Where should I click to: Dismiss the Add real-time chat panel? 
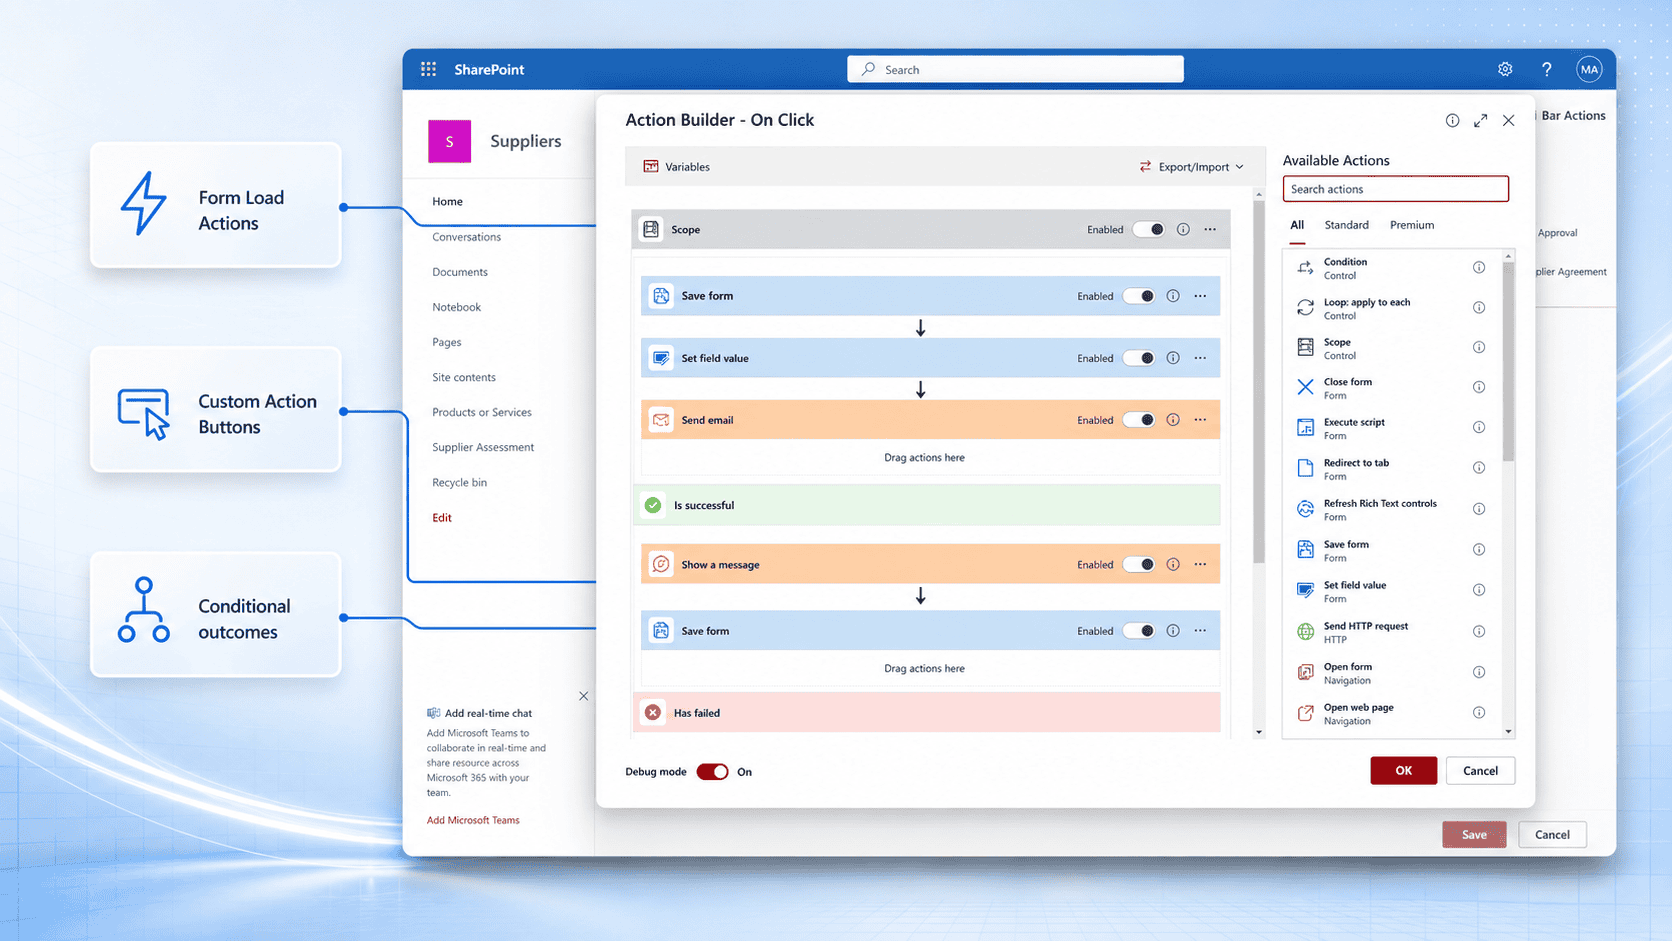coord(584,696)
